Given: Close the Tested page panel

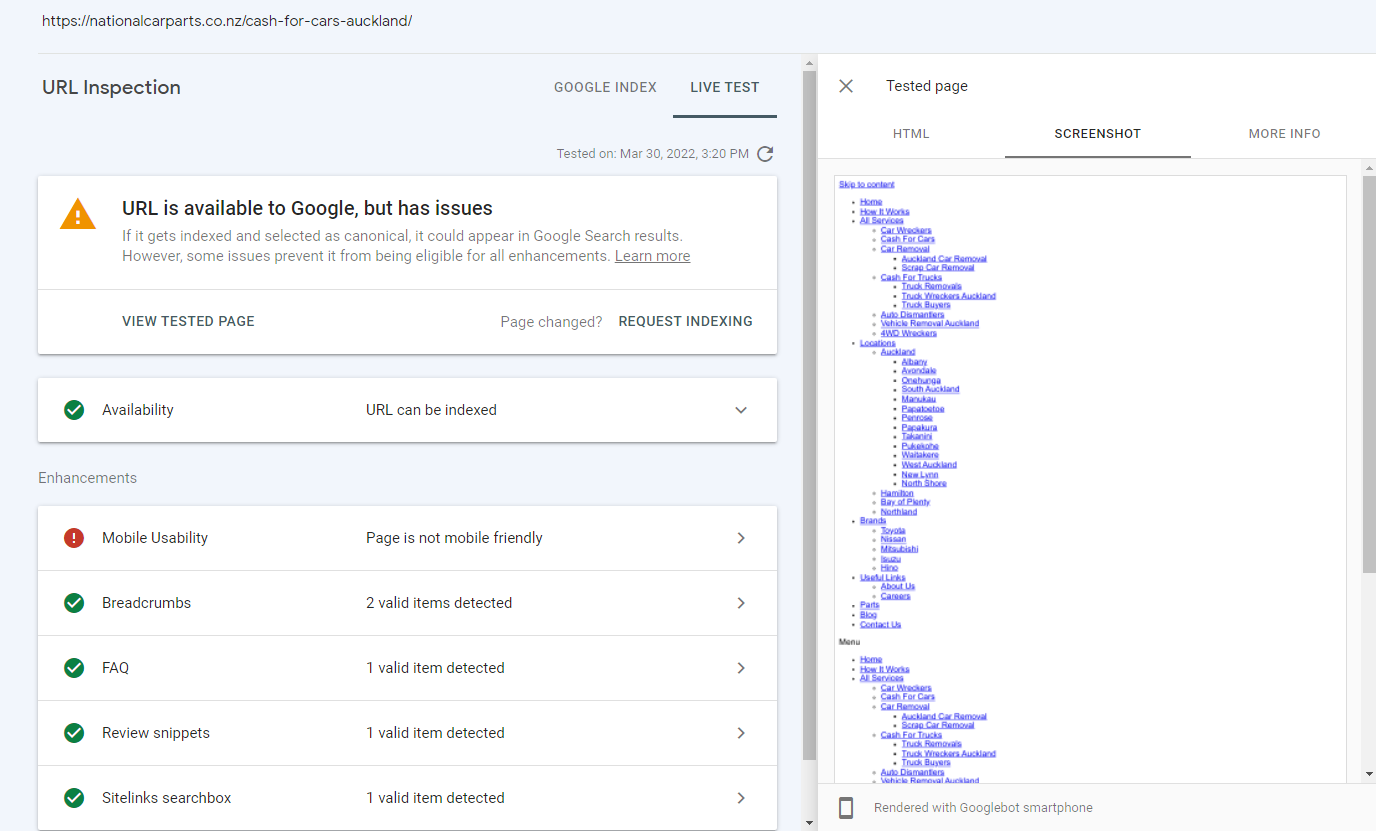Looking at the screenshot, I should (846, 86).
